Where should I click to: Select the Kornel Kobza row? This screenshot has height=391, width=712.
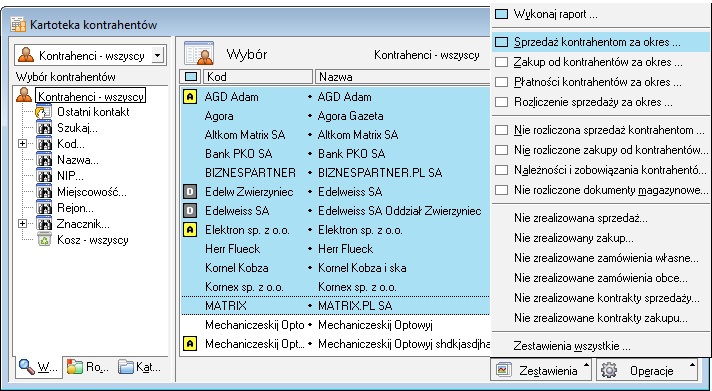pyautogui.click(x=336, y=268)
